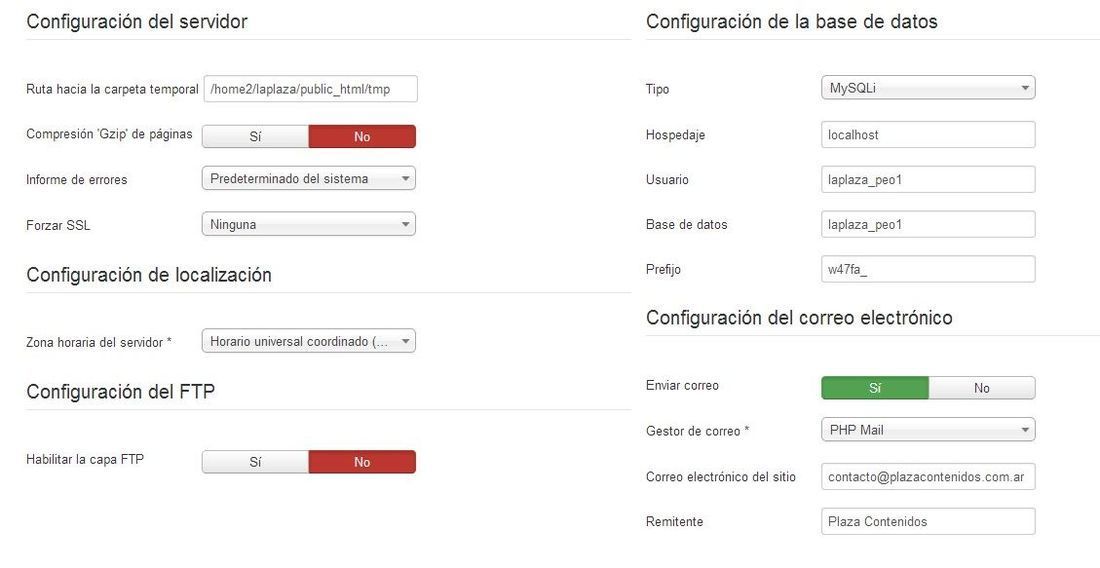Click the Gestor de correo label
This screenshot has width=1100, height=568.
point(697,431)
